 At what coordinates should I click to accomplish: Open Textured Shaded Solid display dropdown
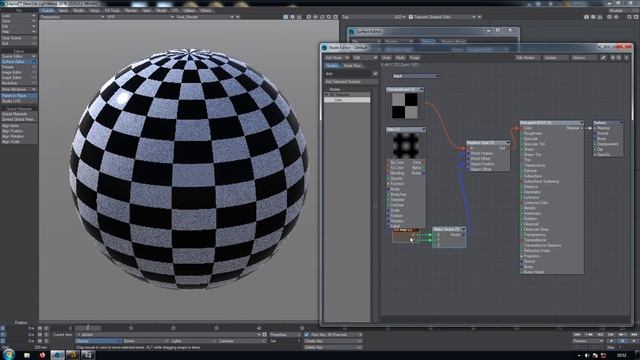[442, 17]
